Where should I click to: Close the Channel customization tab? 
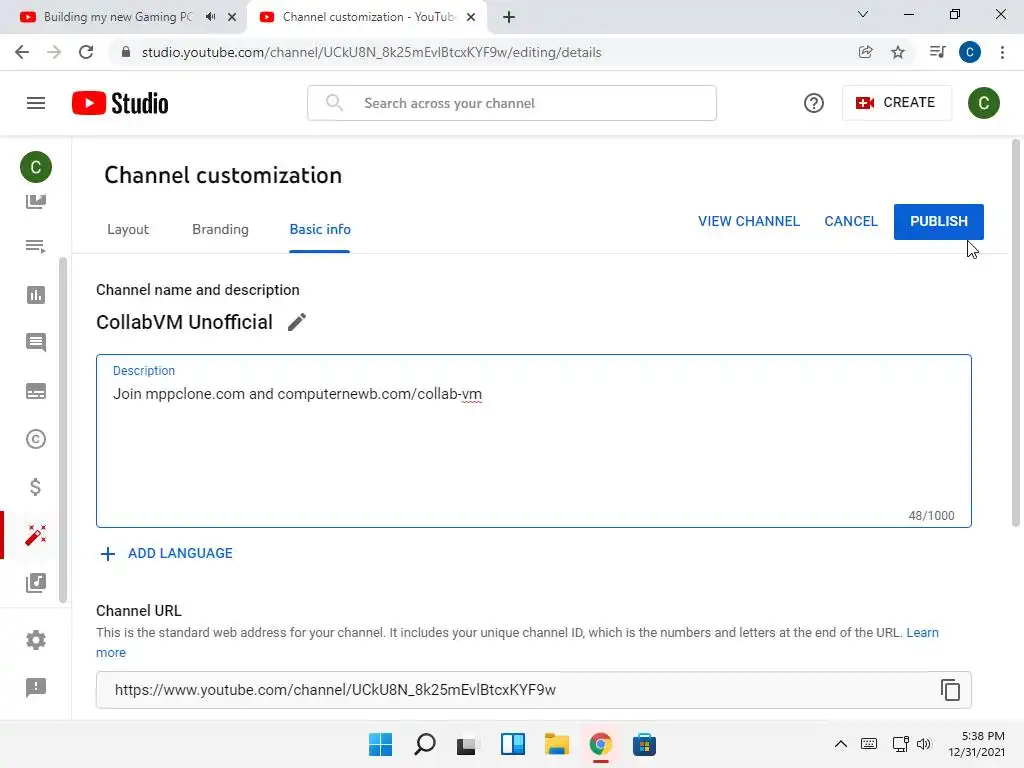pos(471,17)
